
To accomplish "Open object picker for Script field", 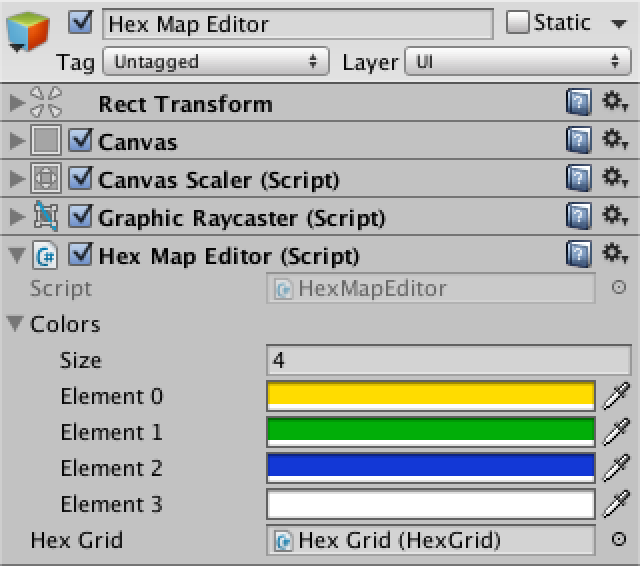I will [x=619, y=287].
